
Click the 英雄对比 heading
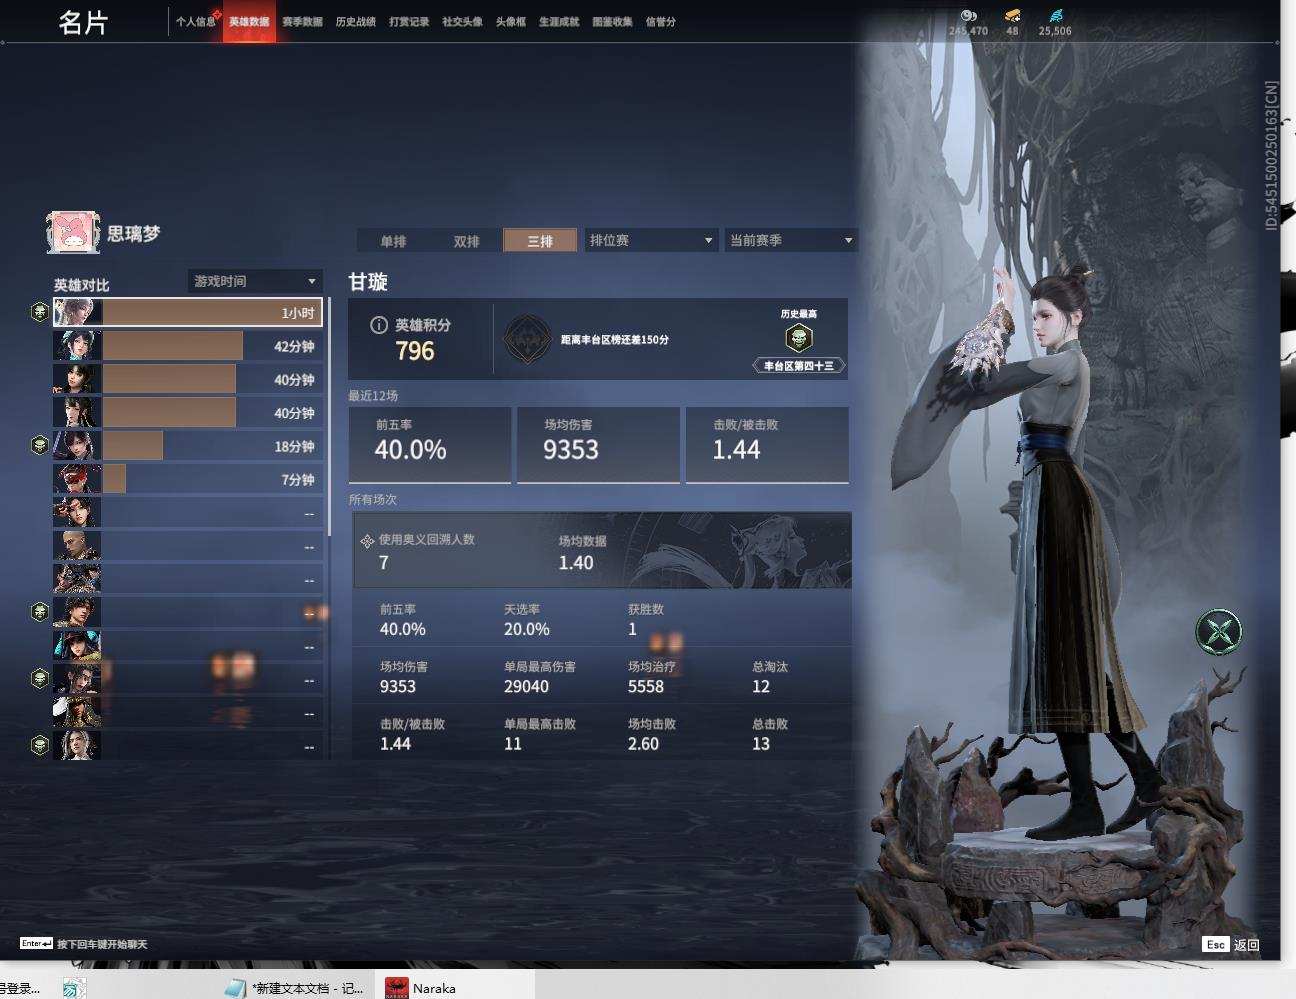[x=82, y=285]
